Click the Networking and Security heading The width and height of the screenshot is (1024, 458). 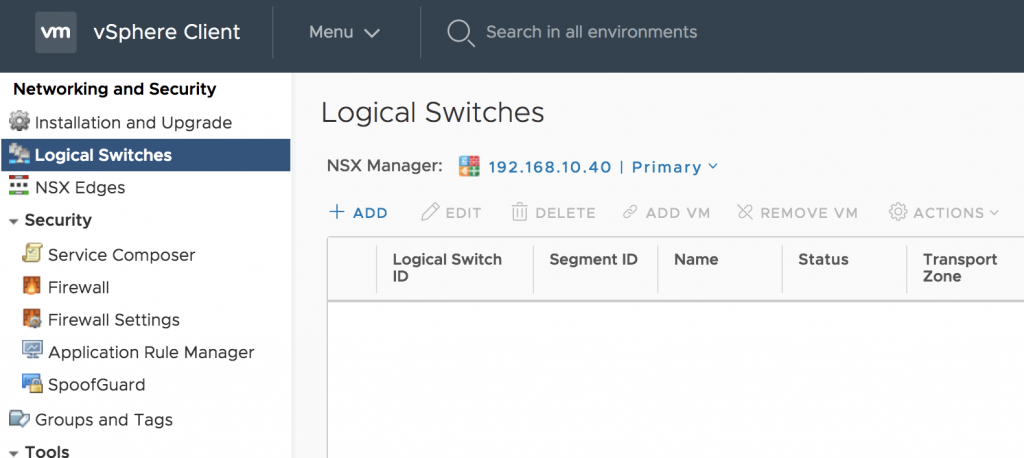[x=115, y=89]
